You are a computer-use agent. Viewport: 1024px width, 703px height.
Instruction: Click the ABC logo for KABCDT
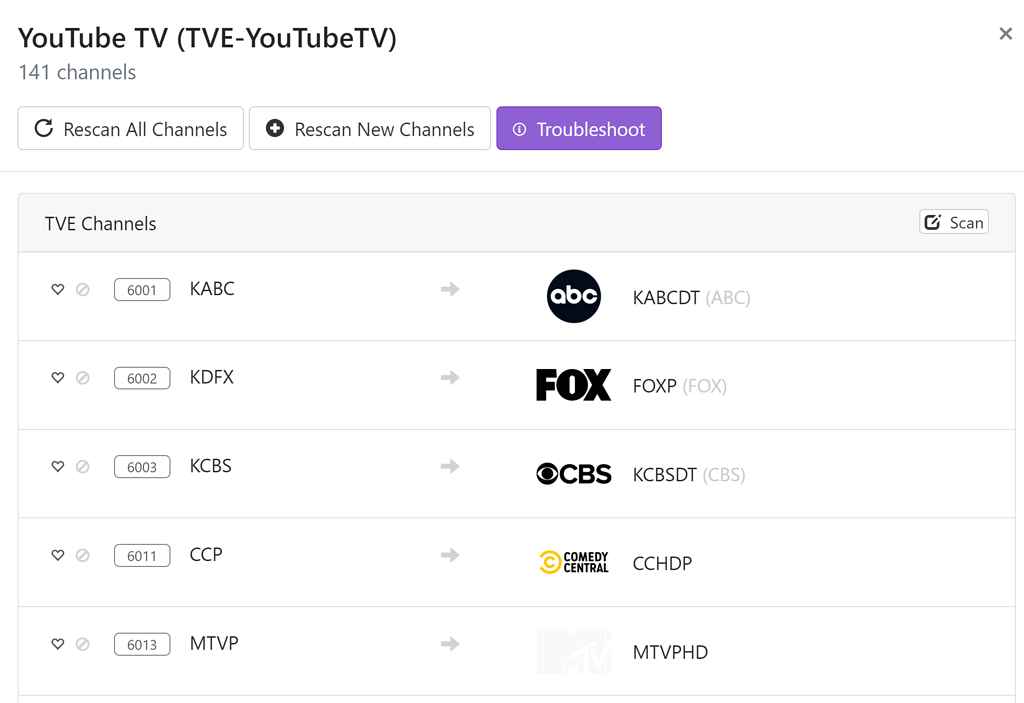[573, 296]
